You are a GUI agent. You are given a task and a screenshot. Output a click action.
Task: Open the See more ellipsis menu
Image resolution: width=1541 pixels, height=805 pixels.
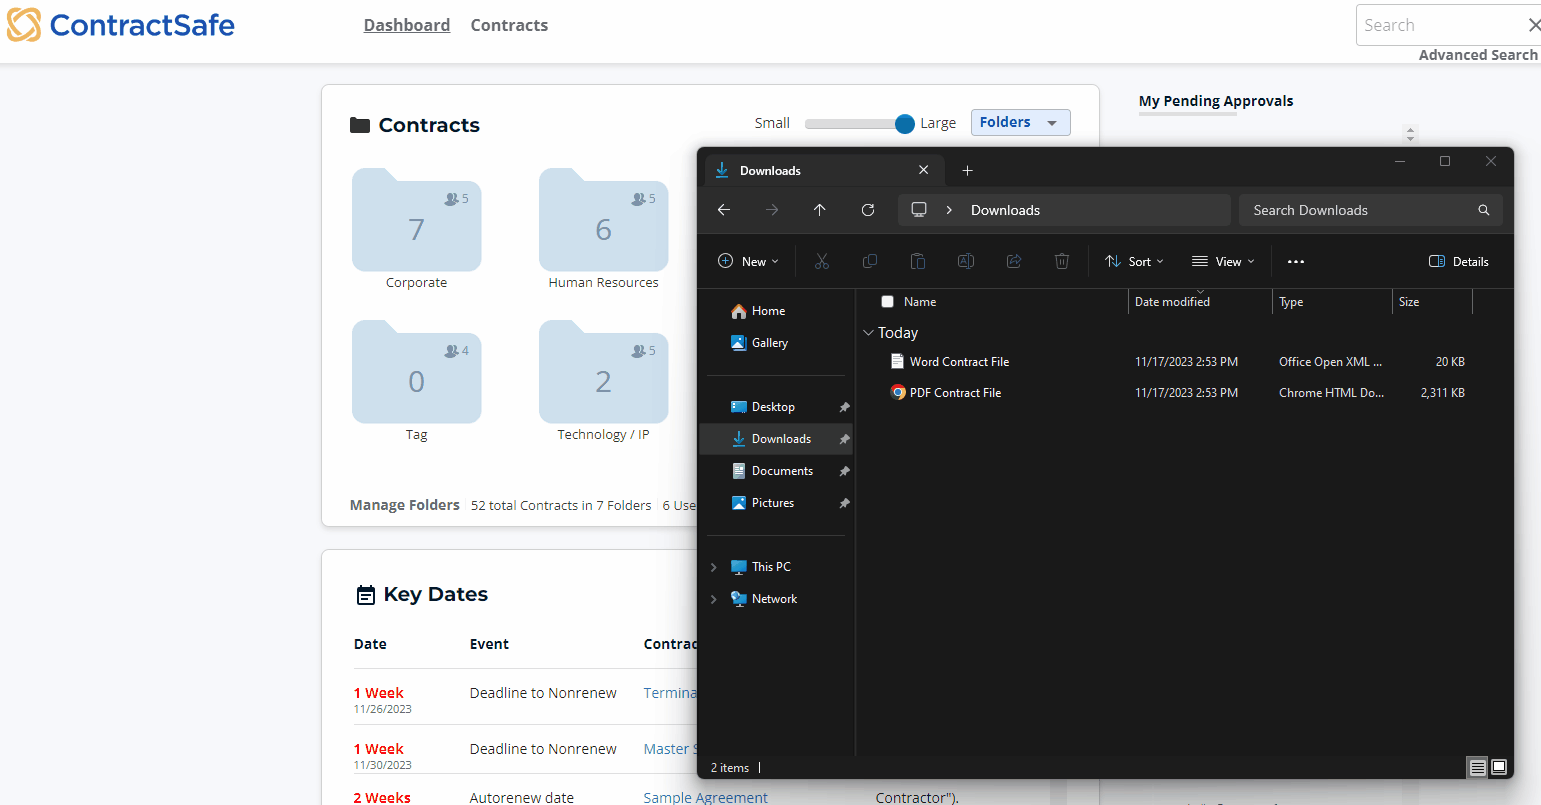coord(1296,261)
